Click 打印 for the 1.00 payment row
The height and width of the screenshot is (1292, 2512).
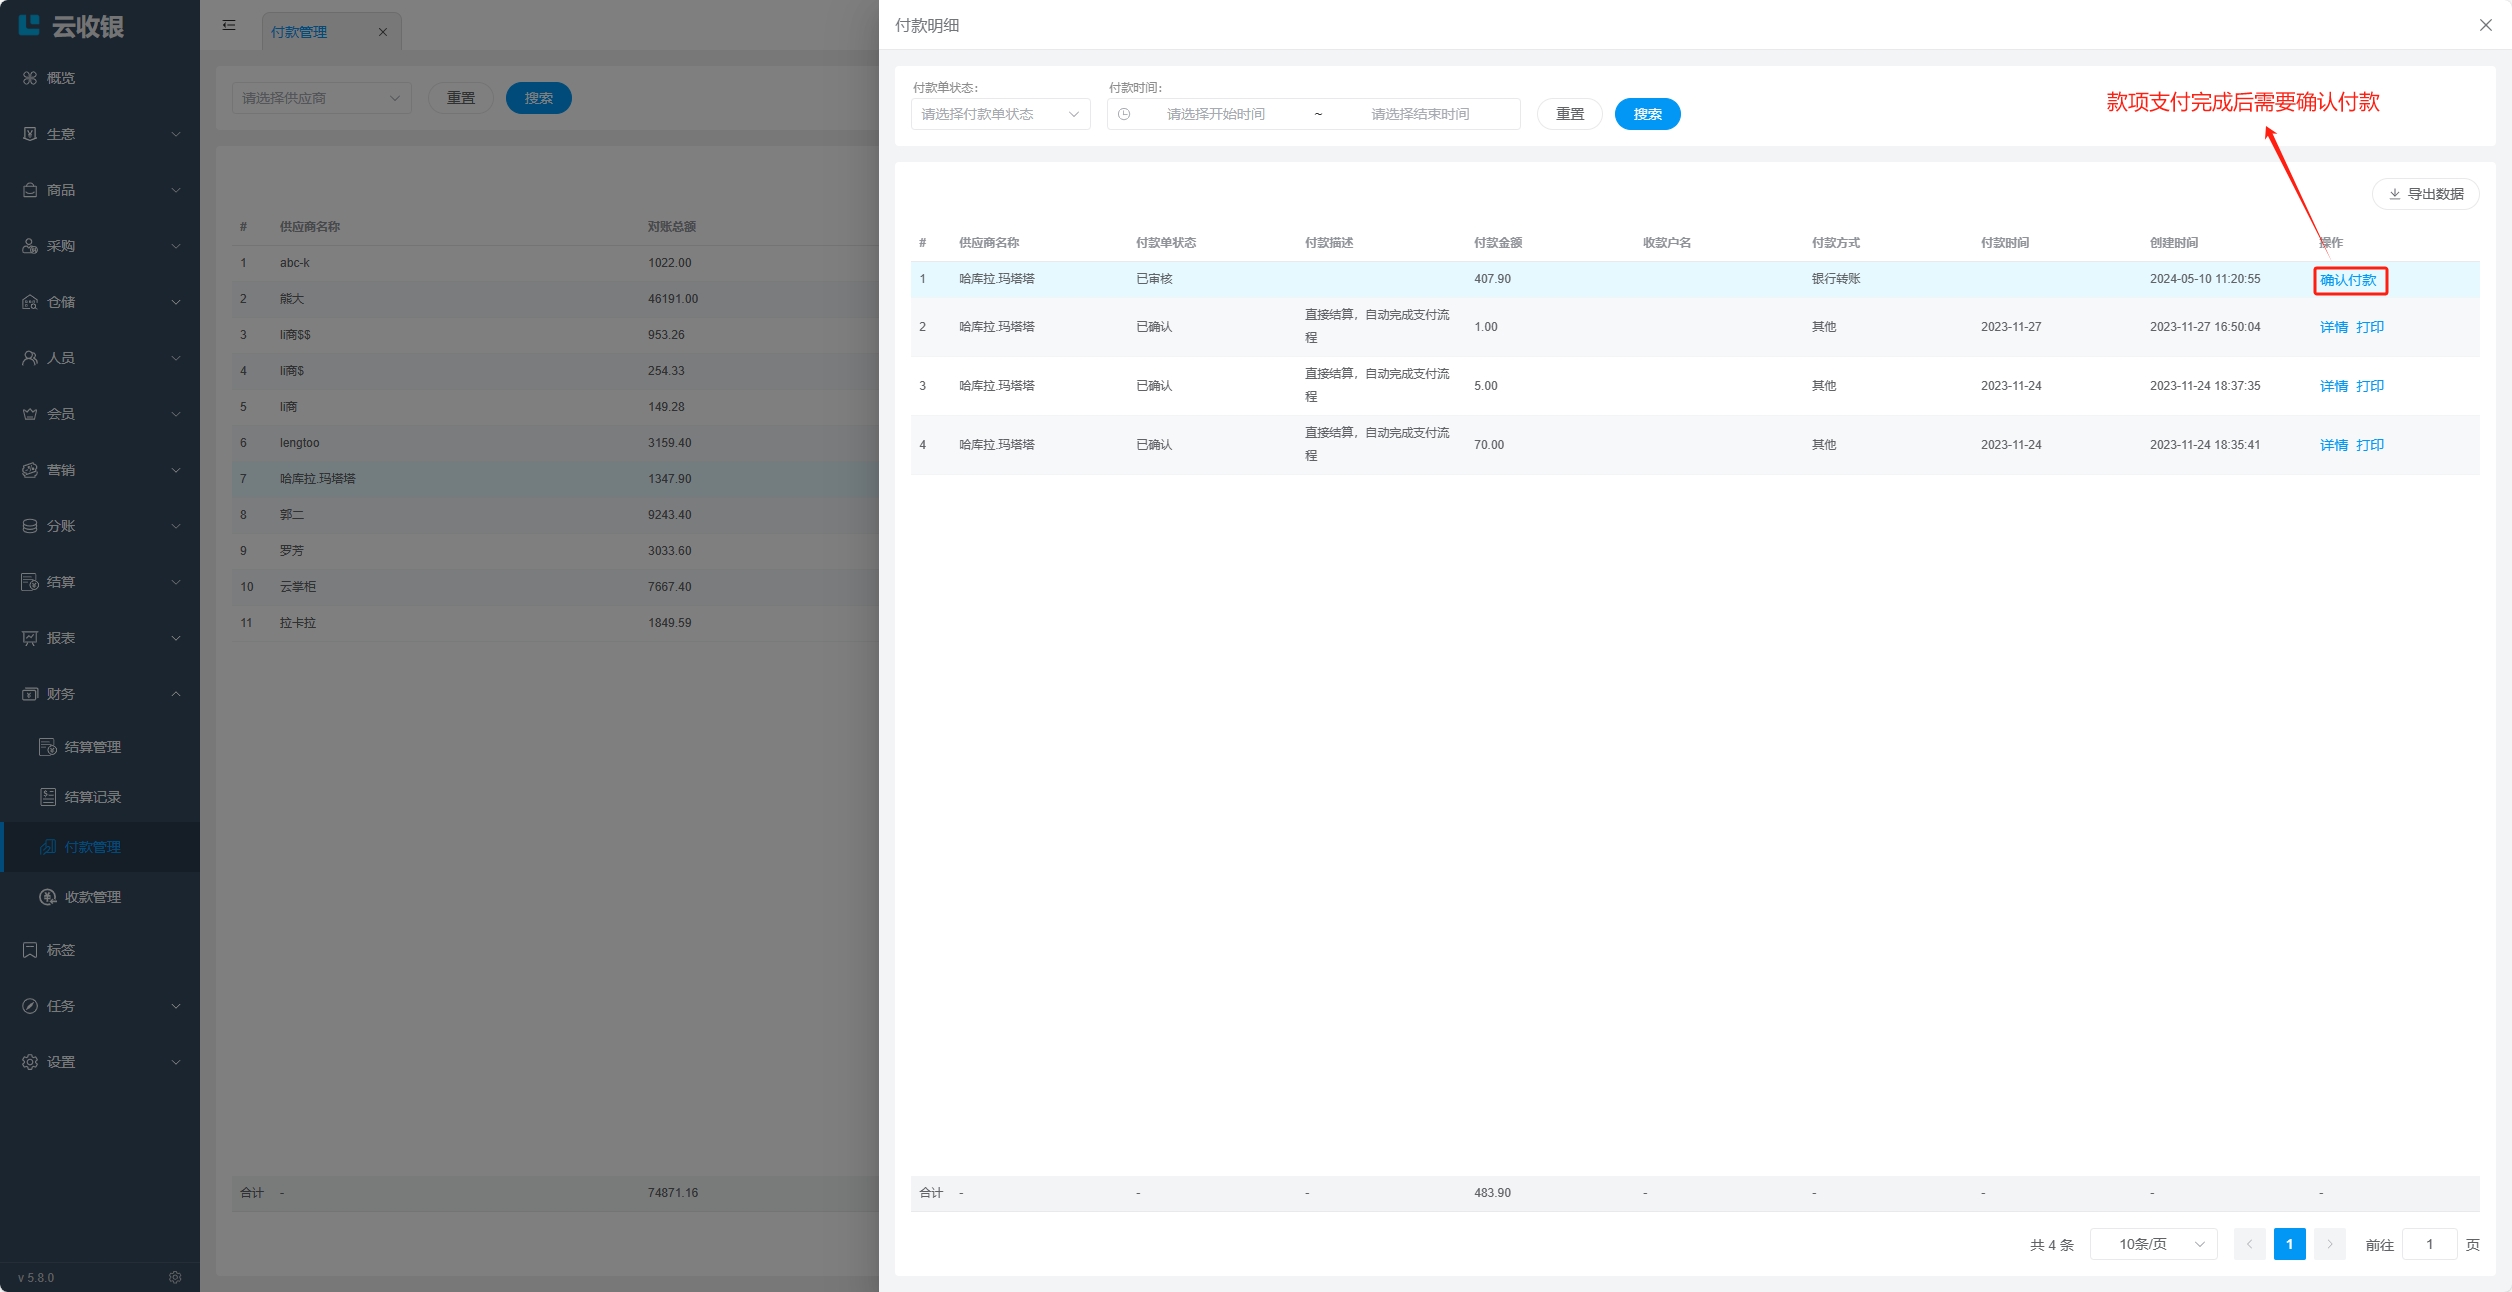[x=2370, y=327]
